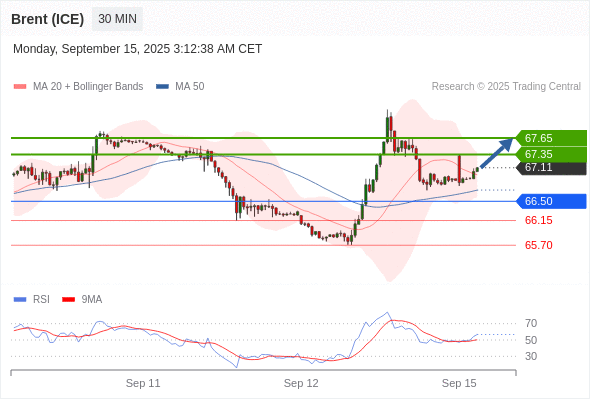Click the 66.15 support level label

(x=539, y=221)
